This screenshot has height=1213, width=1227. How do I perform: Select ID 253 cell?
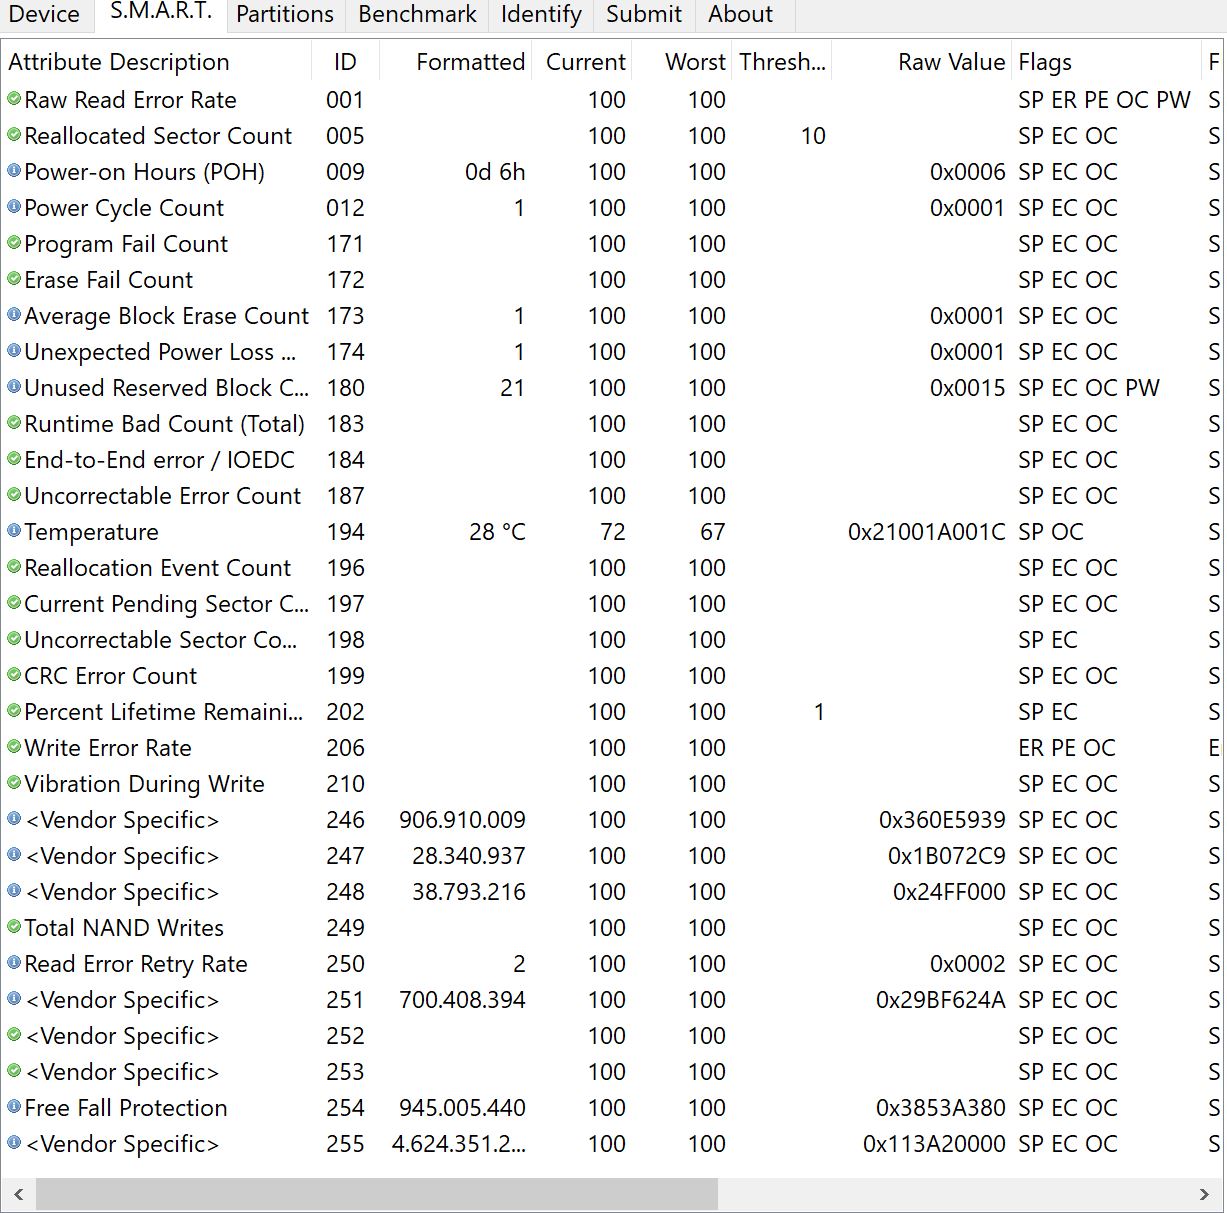345,1072
